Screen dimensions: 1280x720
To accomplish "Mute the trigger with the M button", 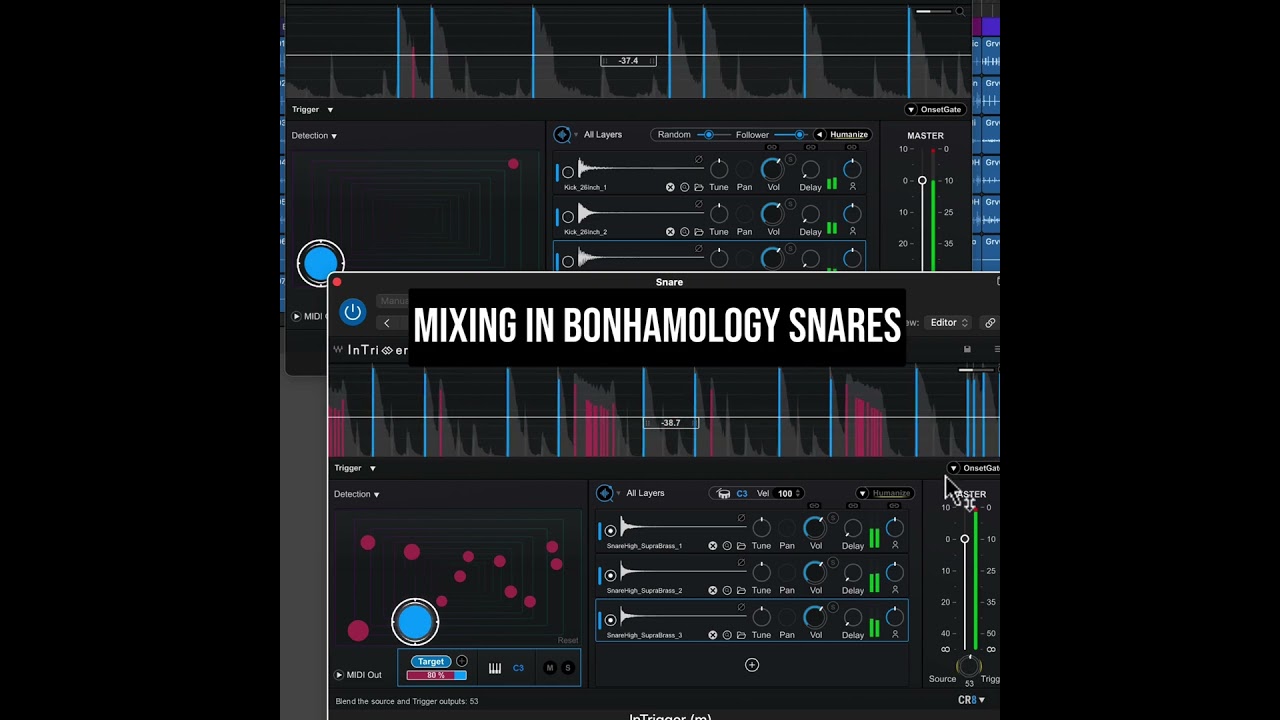I will 549,668.
